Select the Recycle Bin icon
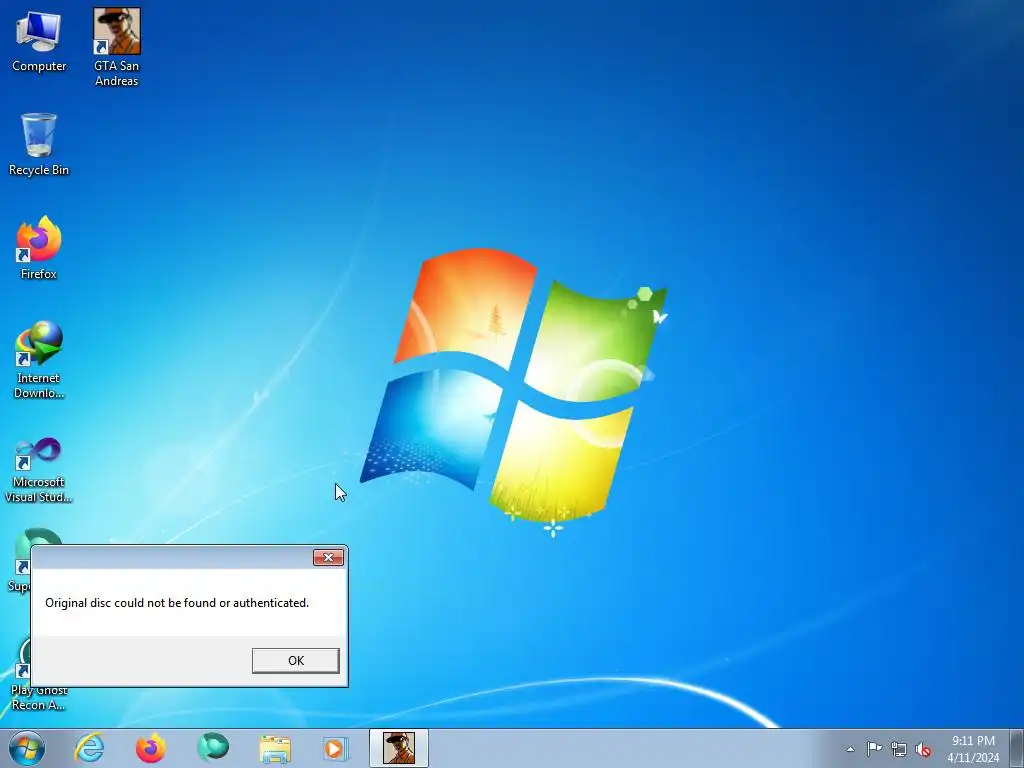The width and height of the screenshot is (1024, 768). click(x=39, y=145)
